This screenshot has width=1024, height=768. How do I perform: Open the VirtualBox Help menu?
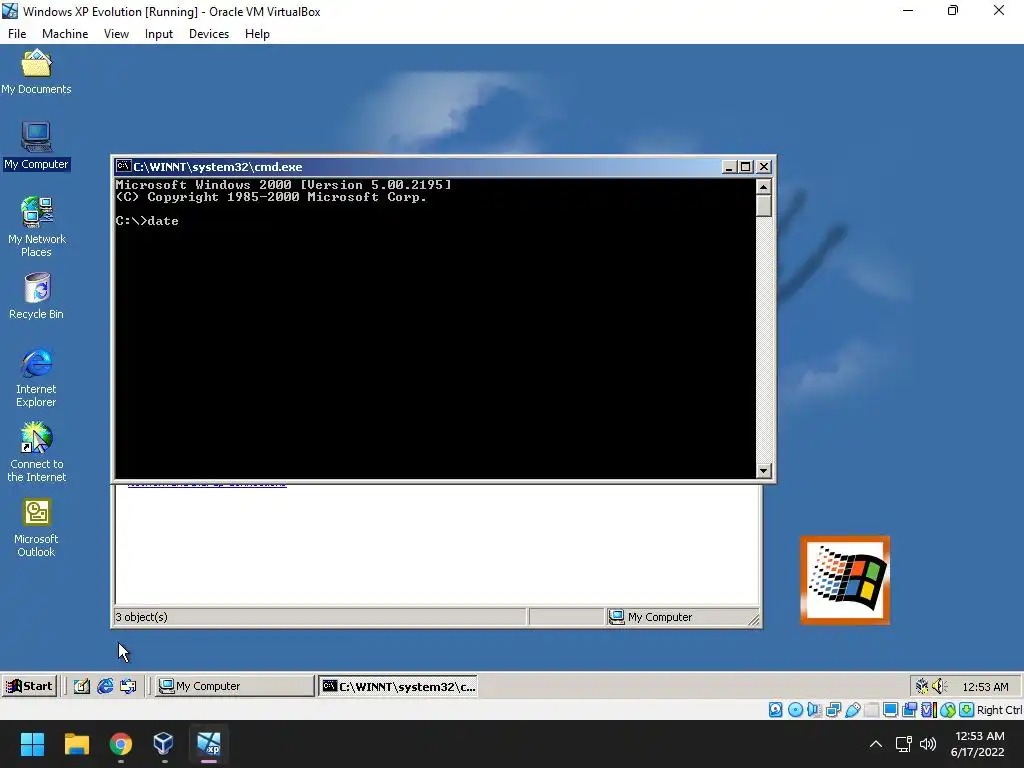(x=257, y=34)
